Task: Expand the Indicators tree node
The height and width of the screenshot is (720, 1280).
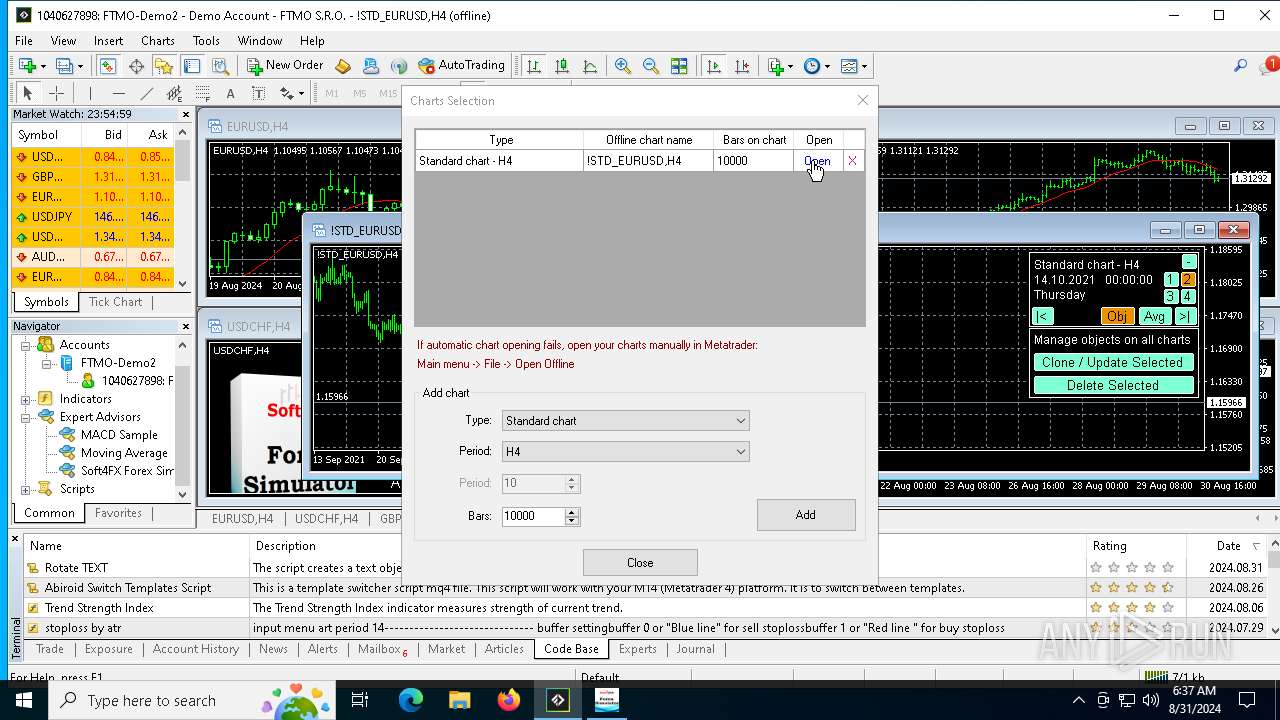Action: 25,399
